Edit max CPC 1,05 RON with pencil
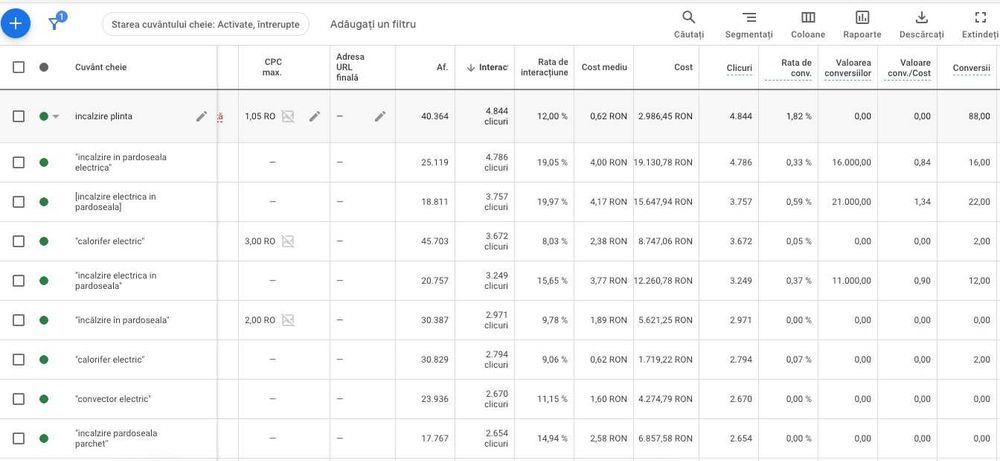 click(314, 116)
